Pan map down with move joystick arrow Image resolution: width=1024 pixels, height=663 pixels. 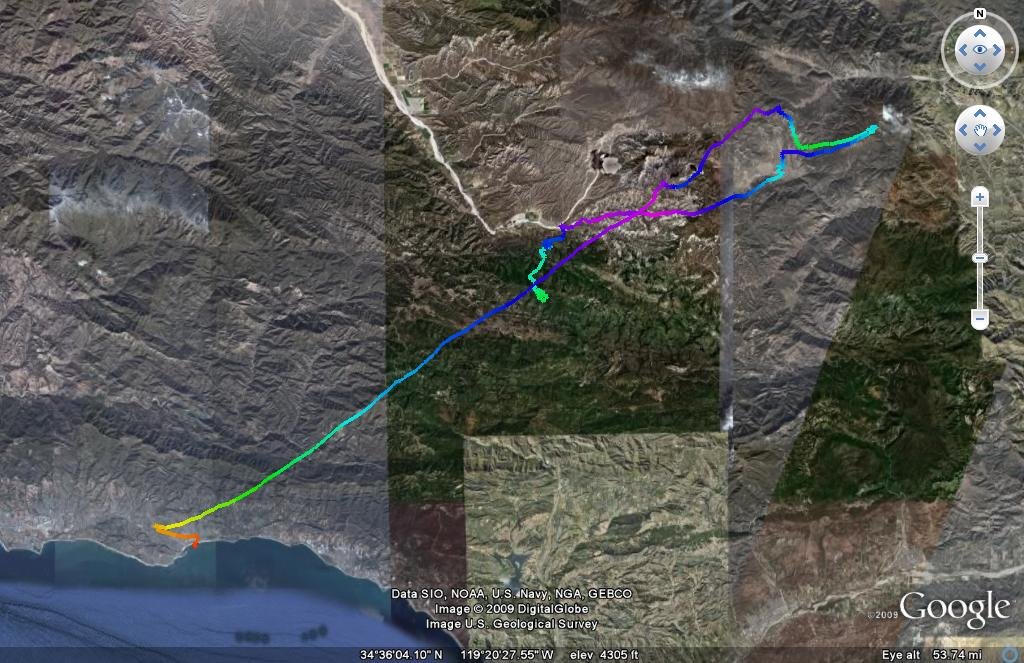980,147
